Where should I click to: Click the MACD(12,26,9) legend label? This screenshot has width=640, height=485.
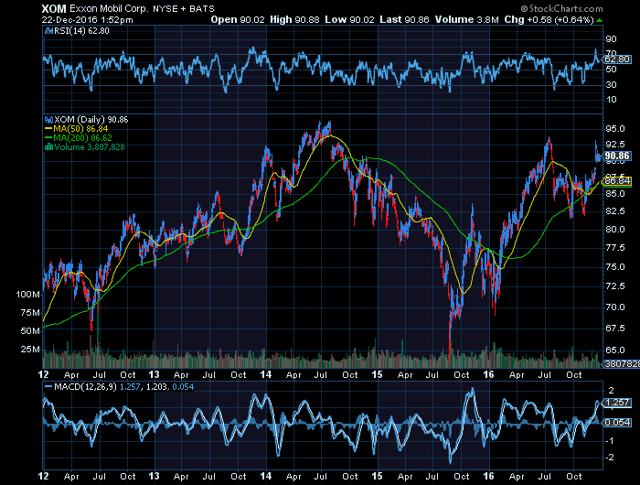(86, 387)
